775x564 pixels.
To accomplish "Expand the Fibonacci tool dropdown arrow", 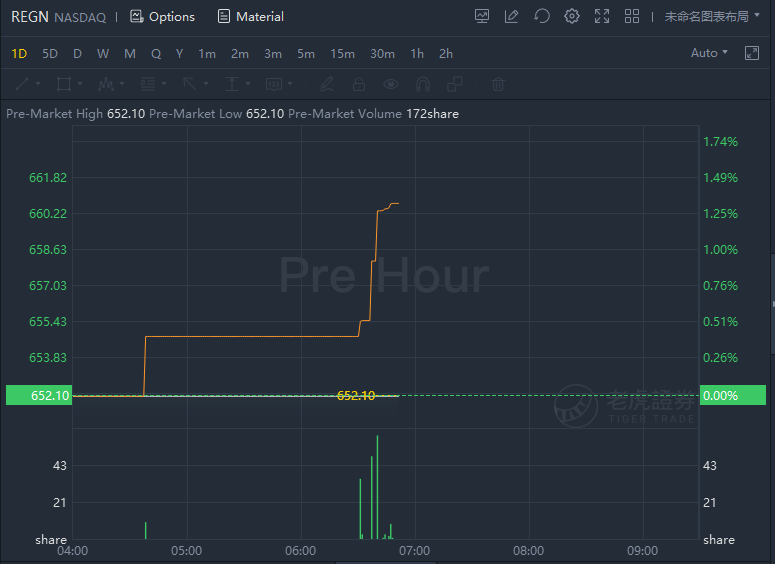I will (164, 84).
